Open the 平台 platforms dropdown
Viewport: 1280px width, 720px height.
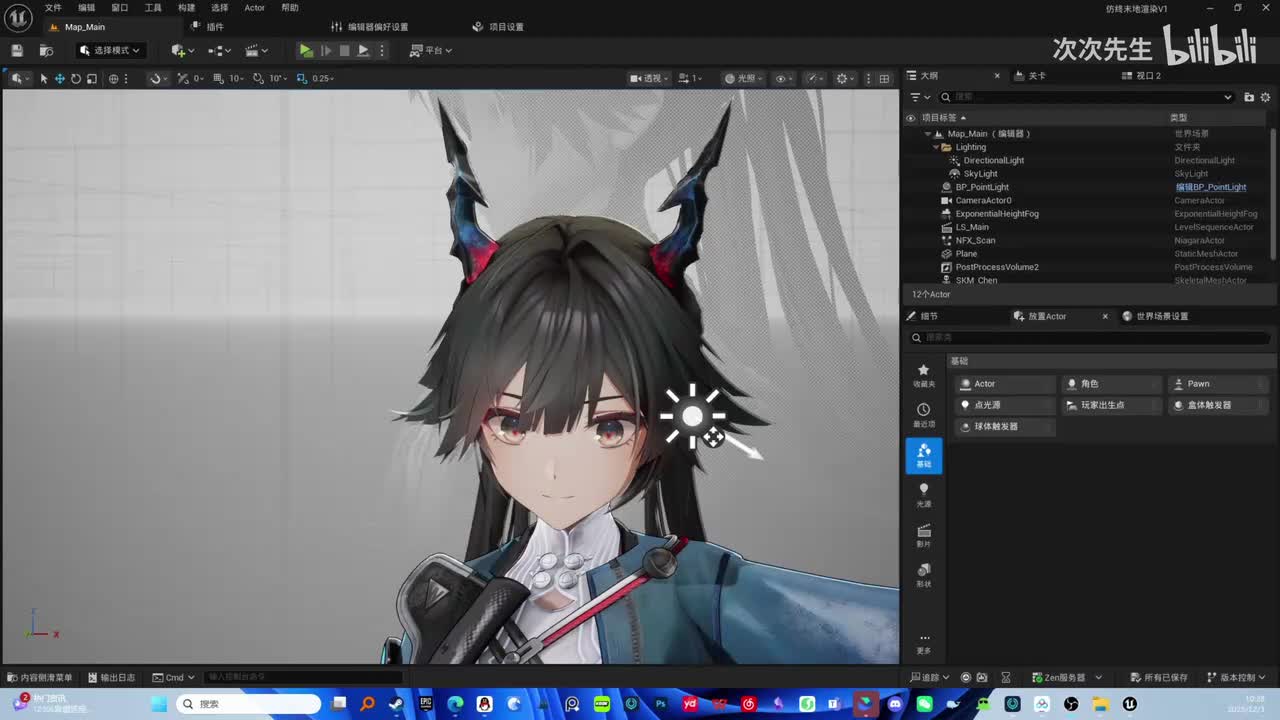tap(431, 50)
